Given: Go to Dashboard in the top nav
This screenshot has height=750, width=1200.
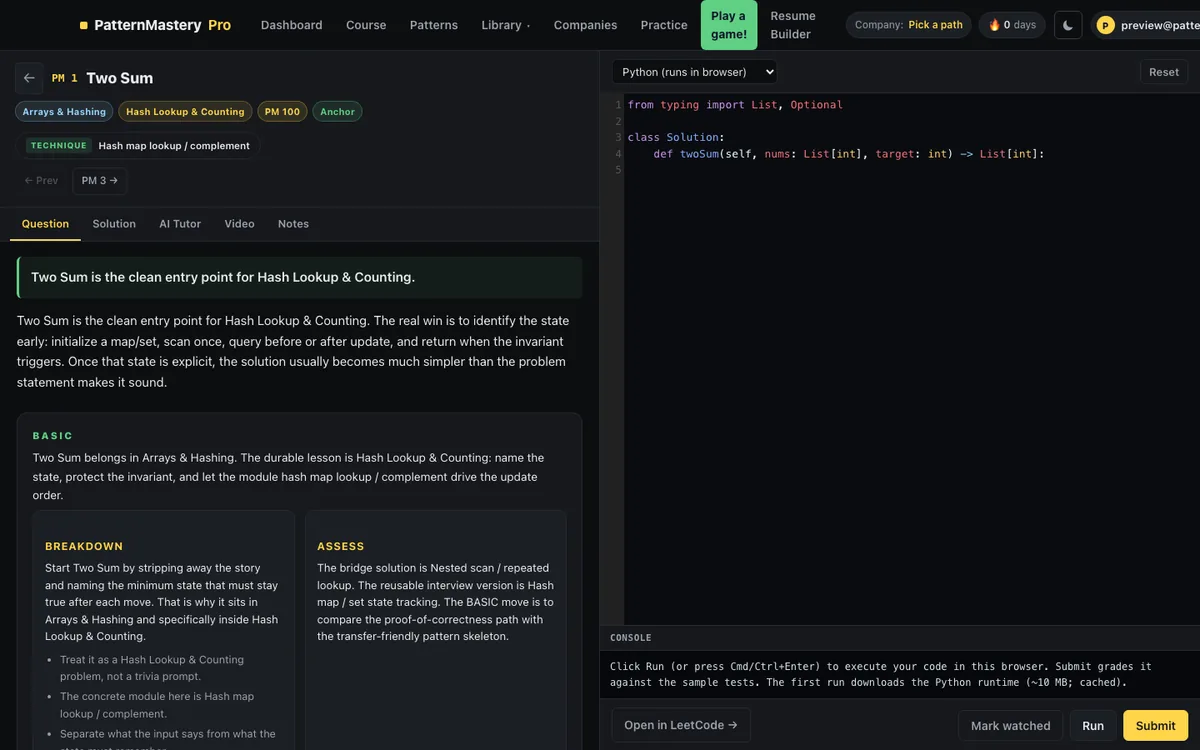Looking at the screenshot, I should coord(291,25).
